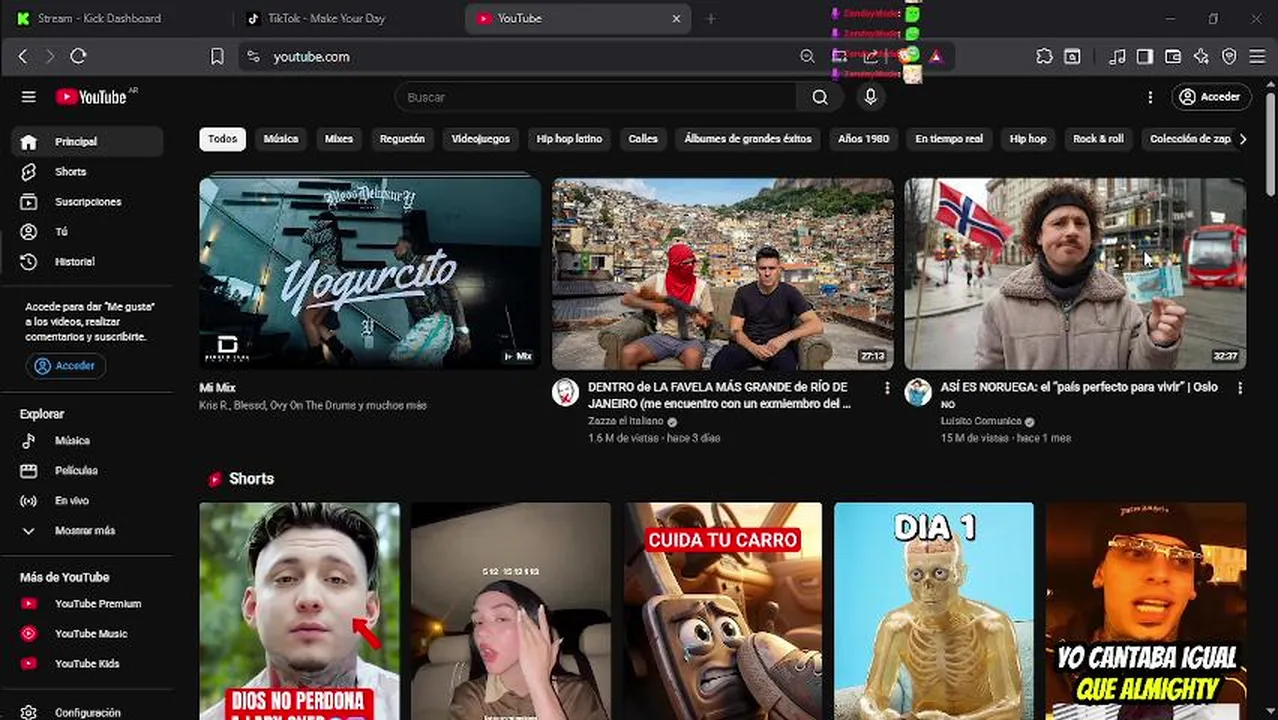Open Películas under Explorar
Image resolution: width=1278 pixels, height=720 pixels.
tap(88, 471)
